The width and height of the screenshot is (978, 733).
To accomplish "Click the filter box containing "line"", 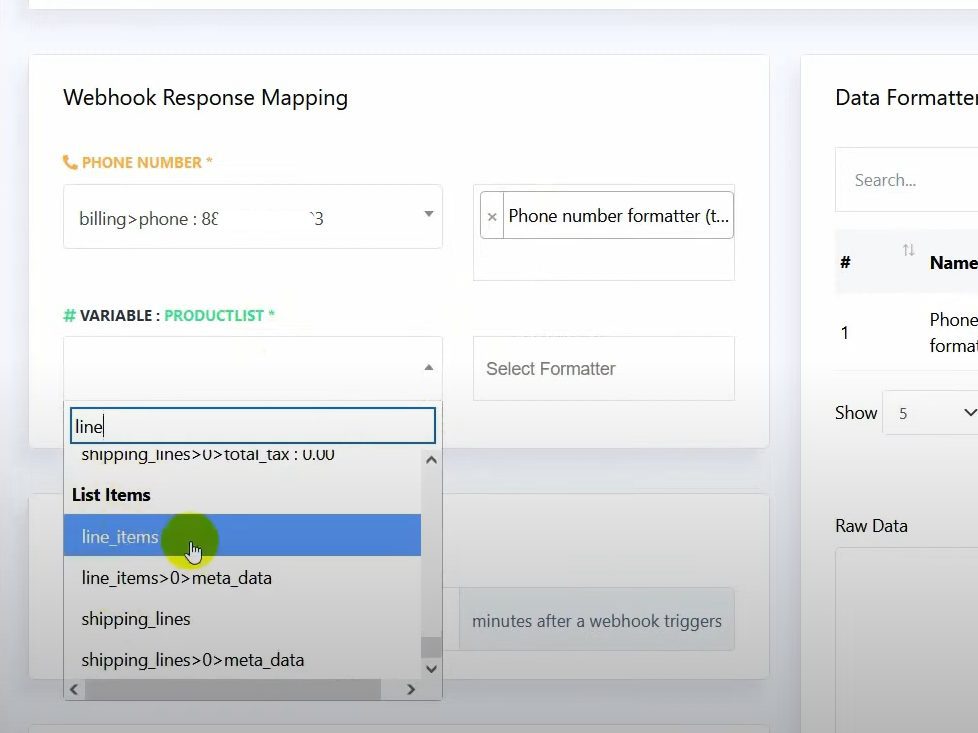I will (252, 426).
